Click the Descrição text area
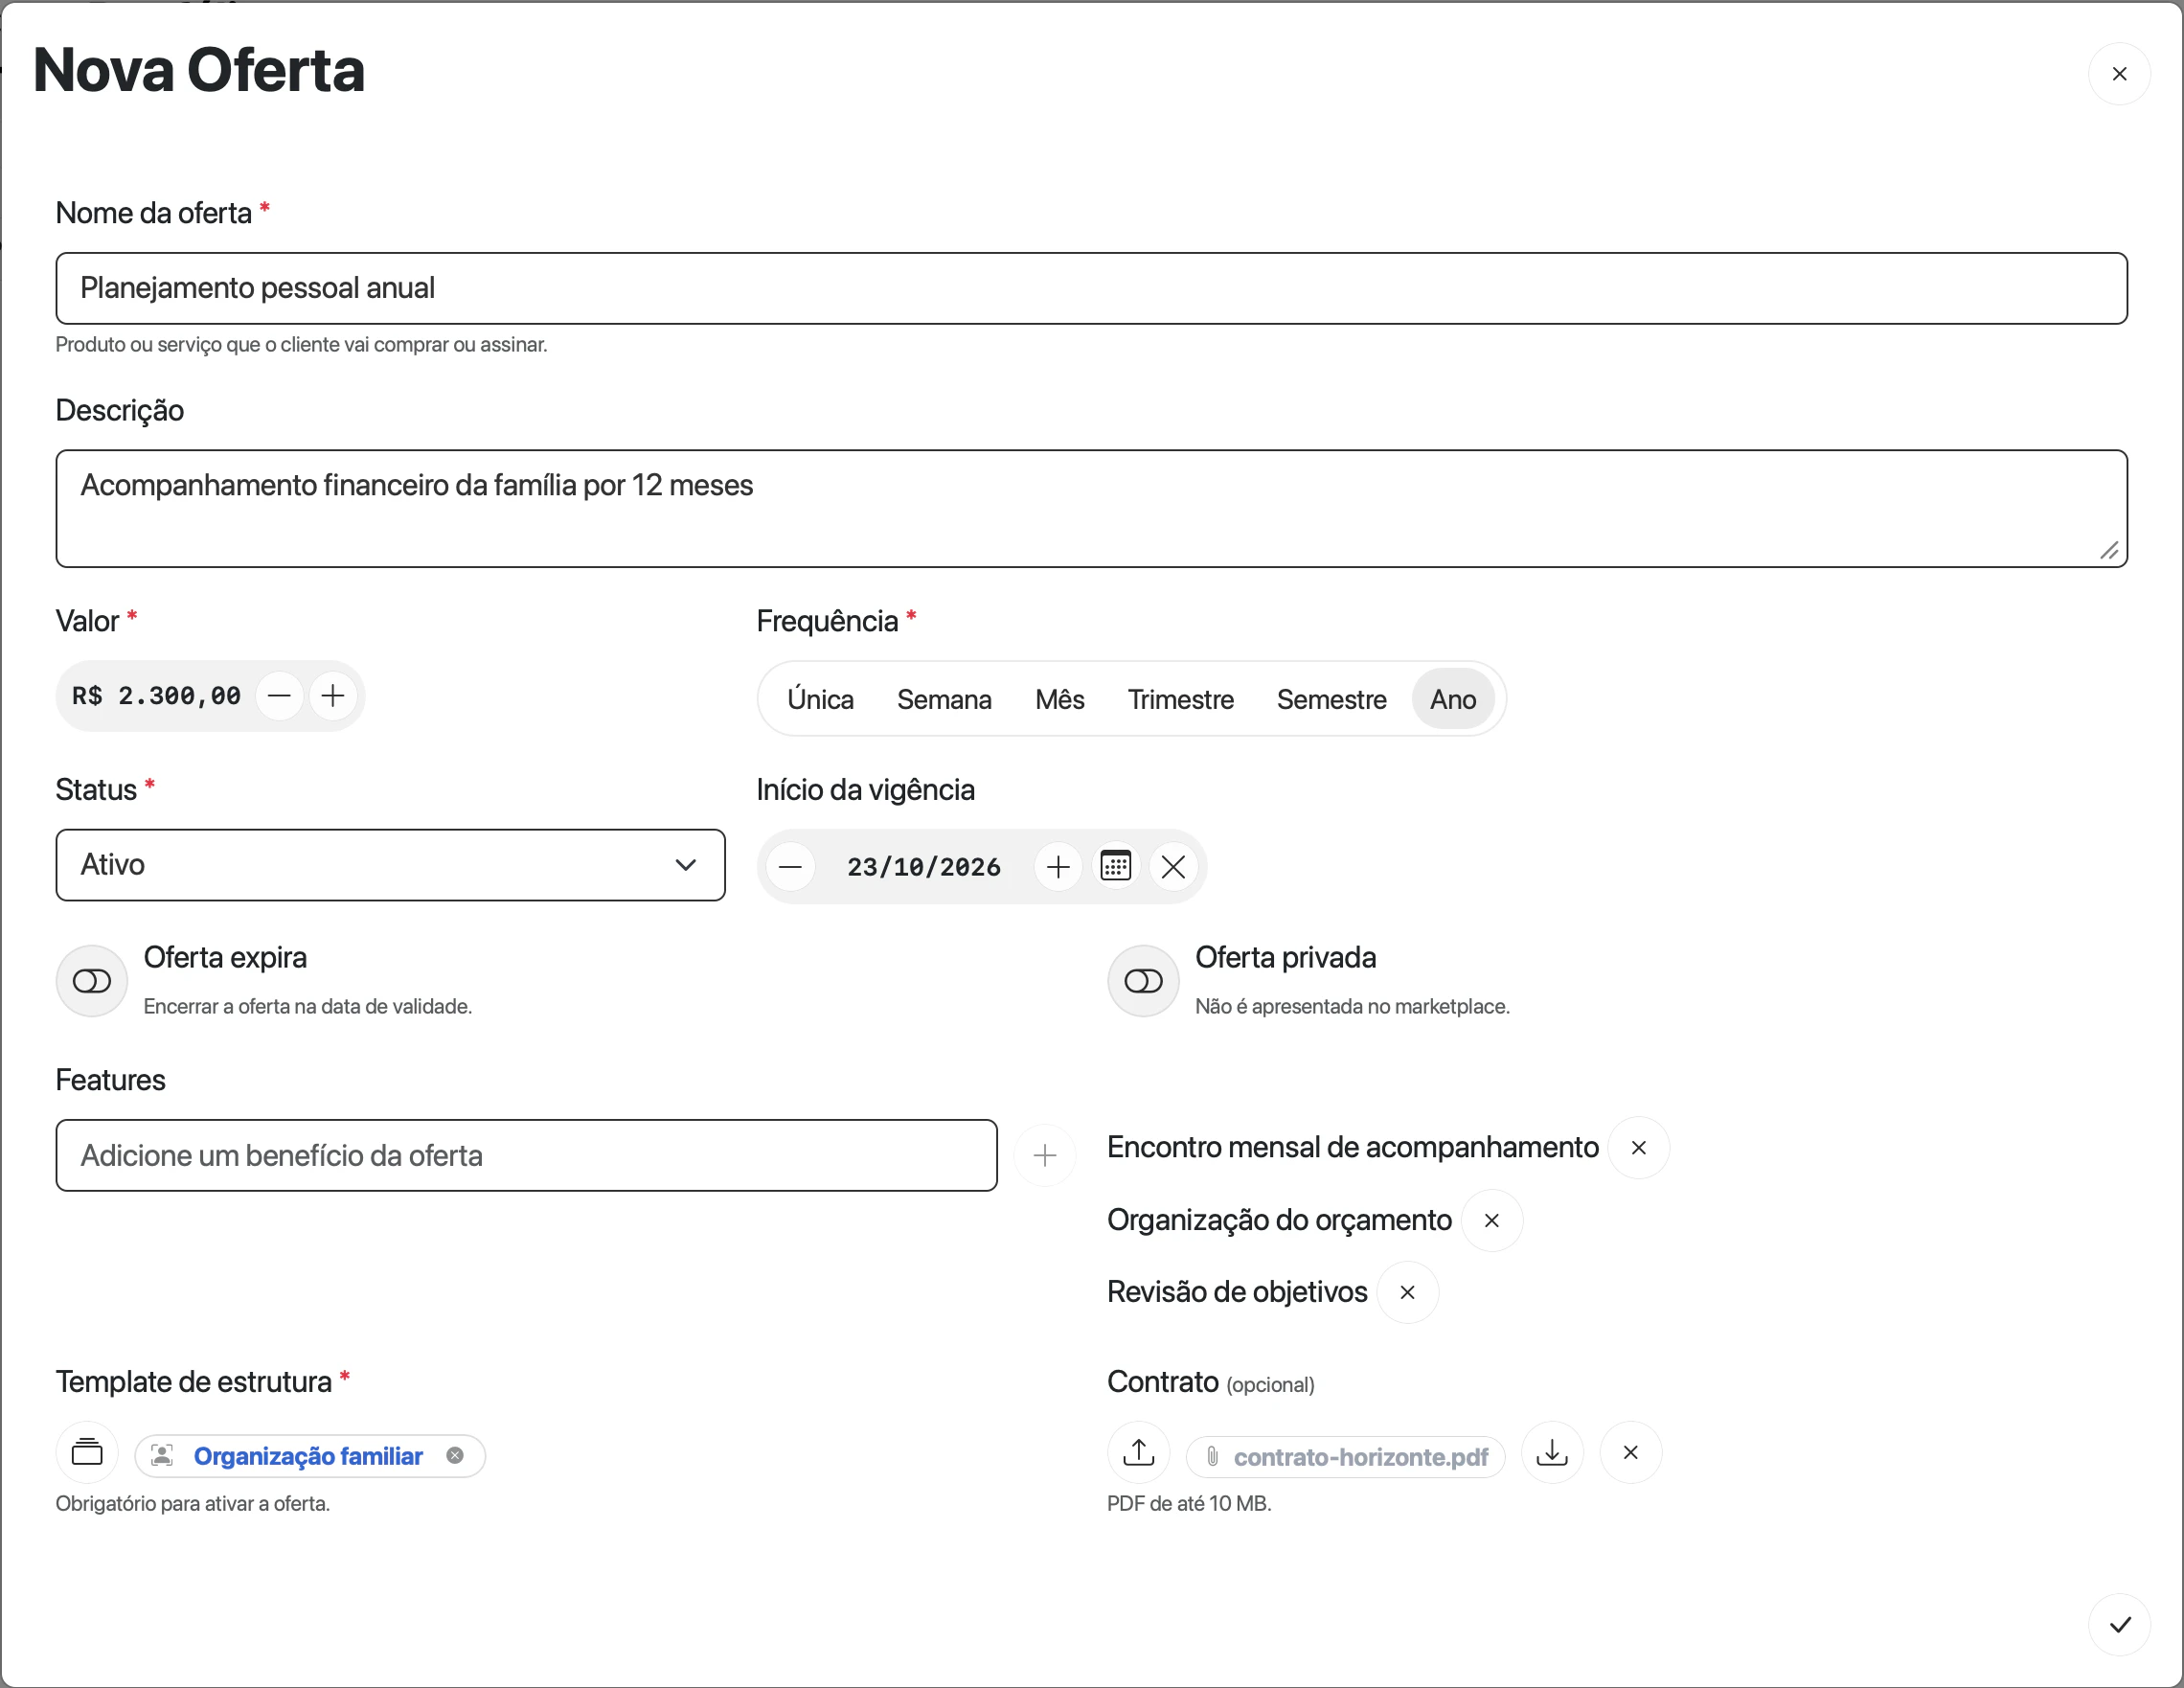 click(x=1091, y=508)
